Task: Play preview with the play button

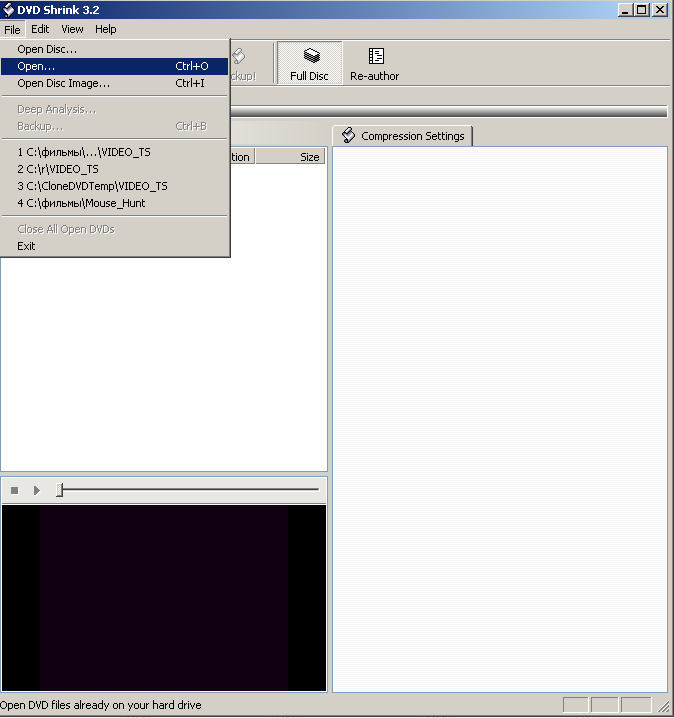Action: 37,490
